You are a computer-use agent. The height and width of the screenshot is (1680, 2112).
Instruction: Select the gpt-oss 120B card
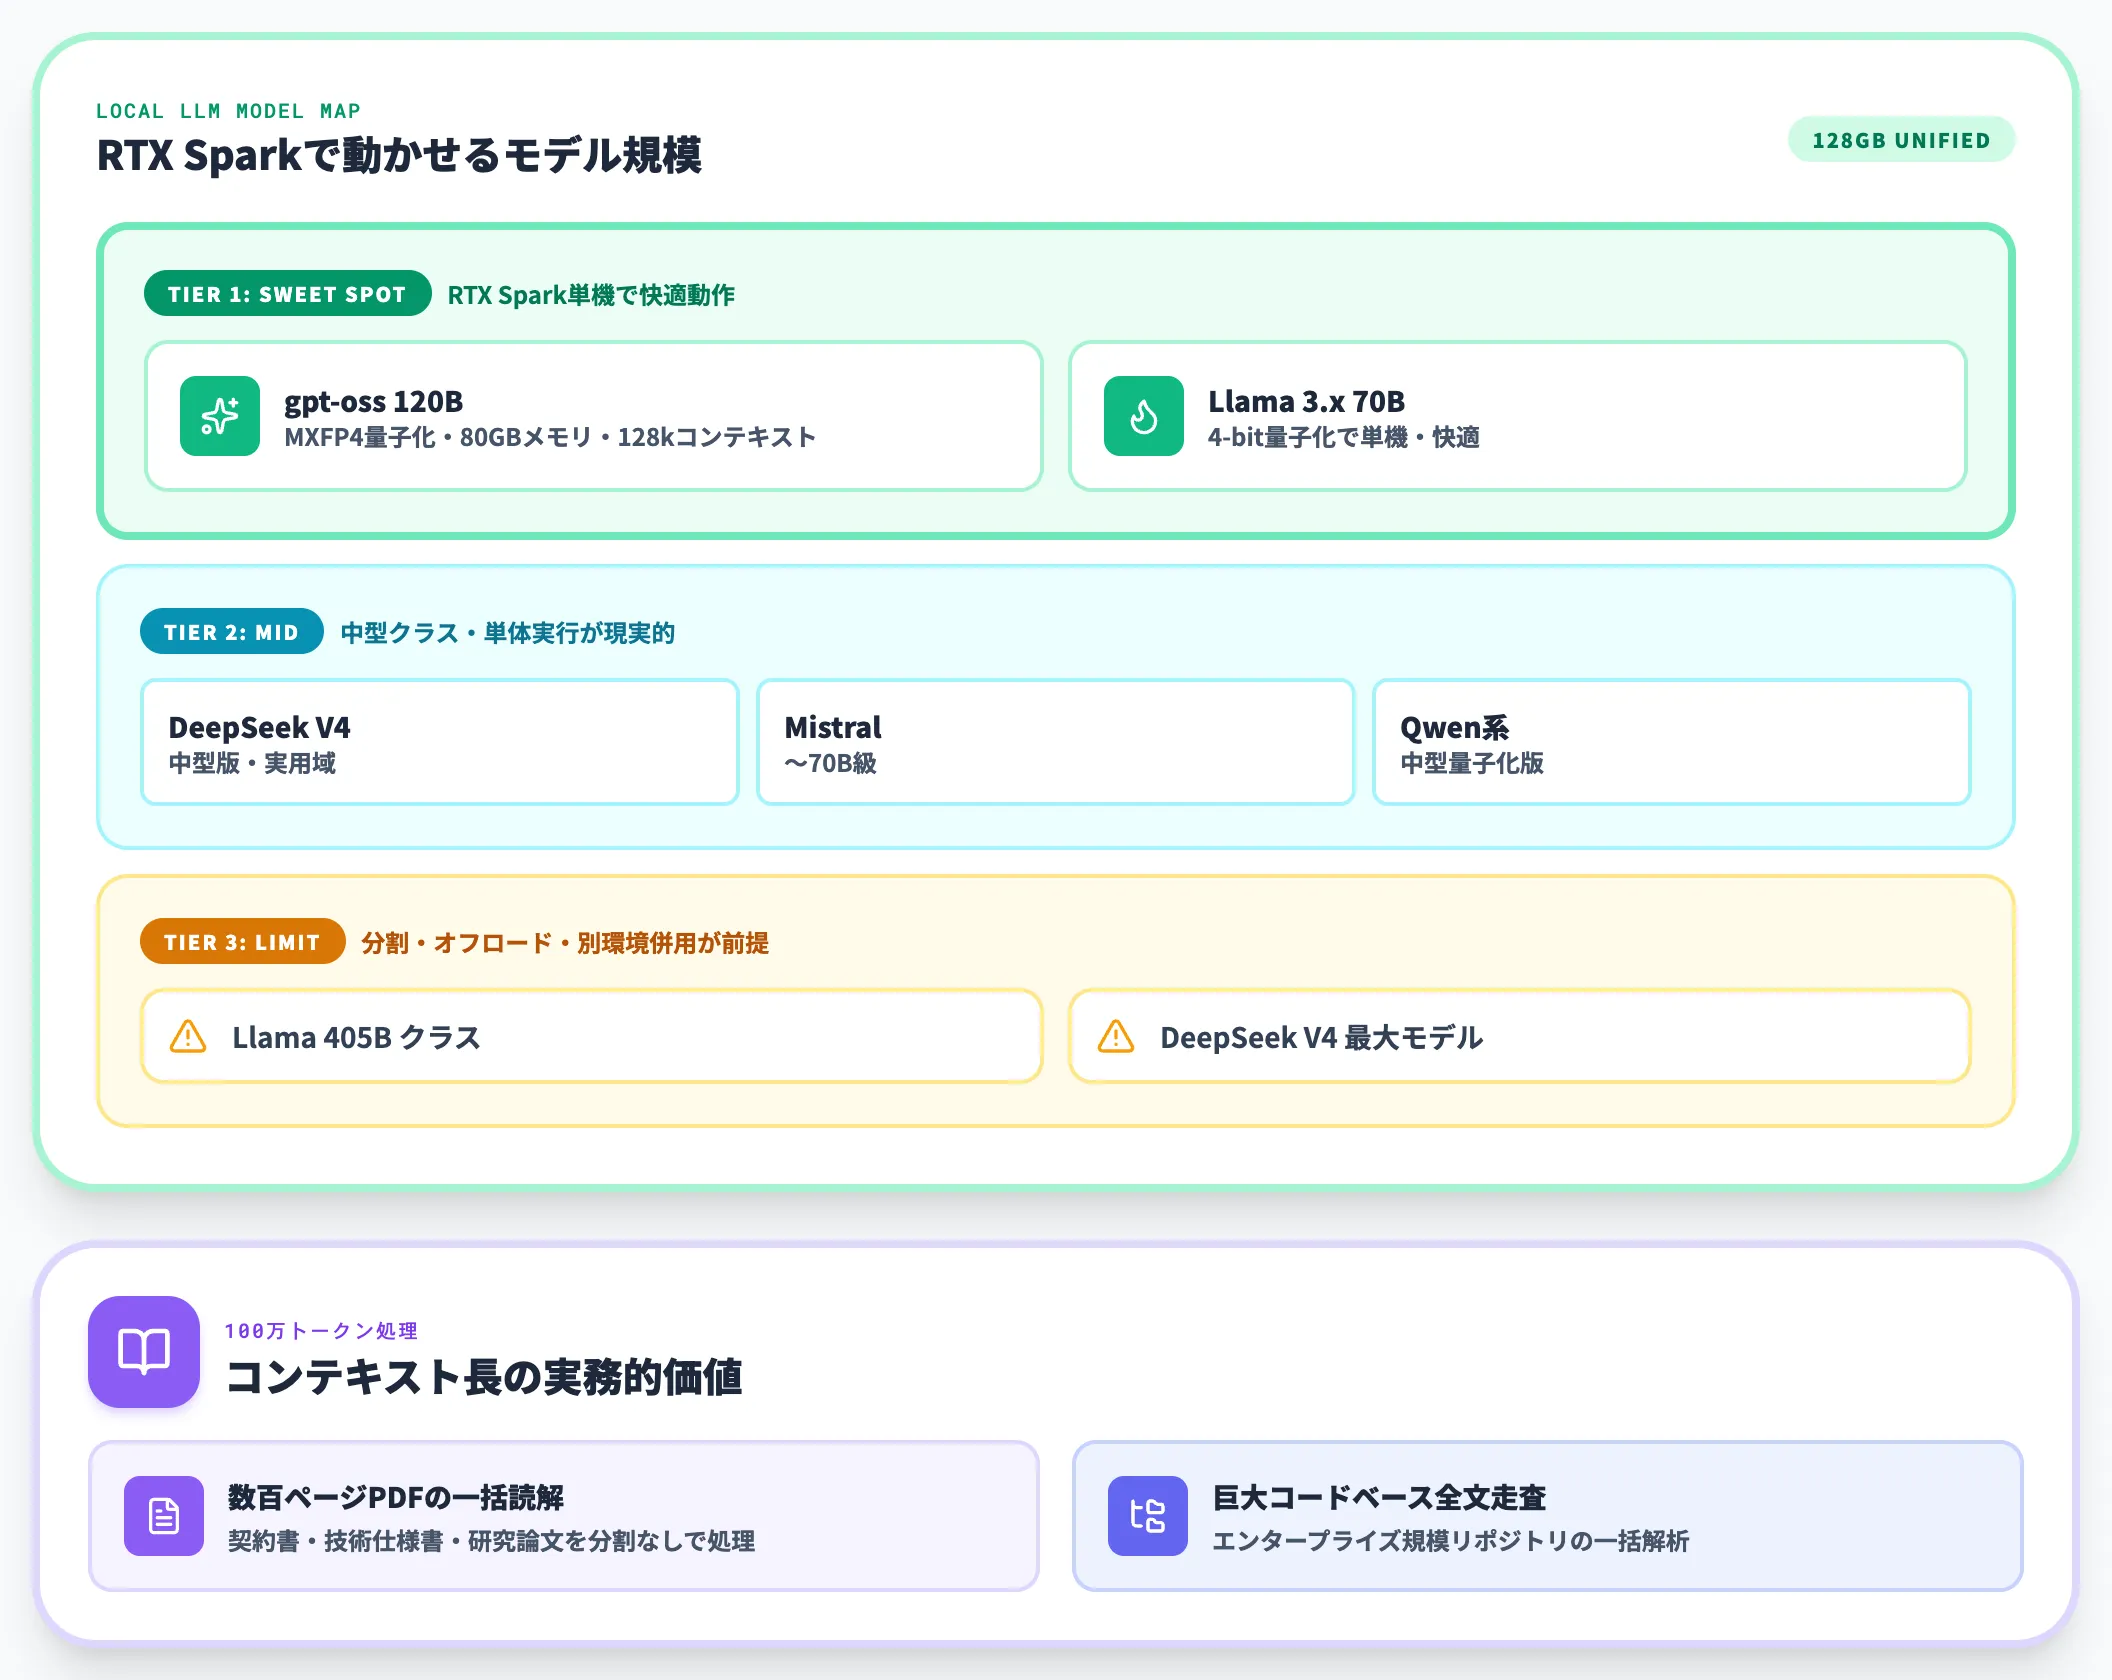click(594, 416)
